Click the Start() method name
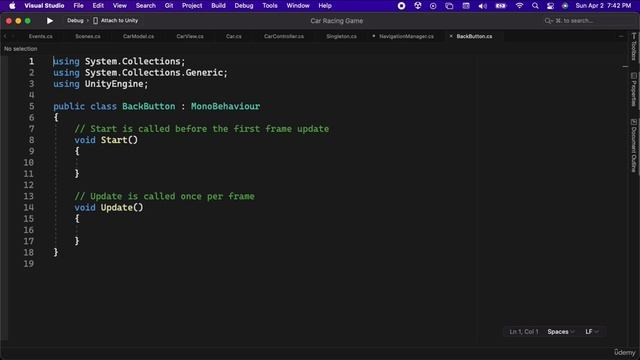The image size is (640, 360). pyautogui.click(x=119, y=140)
